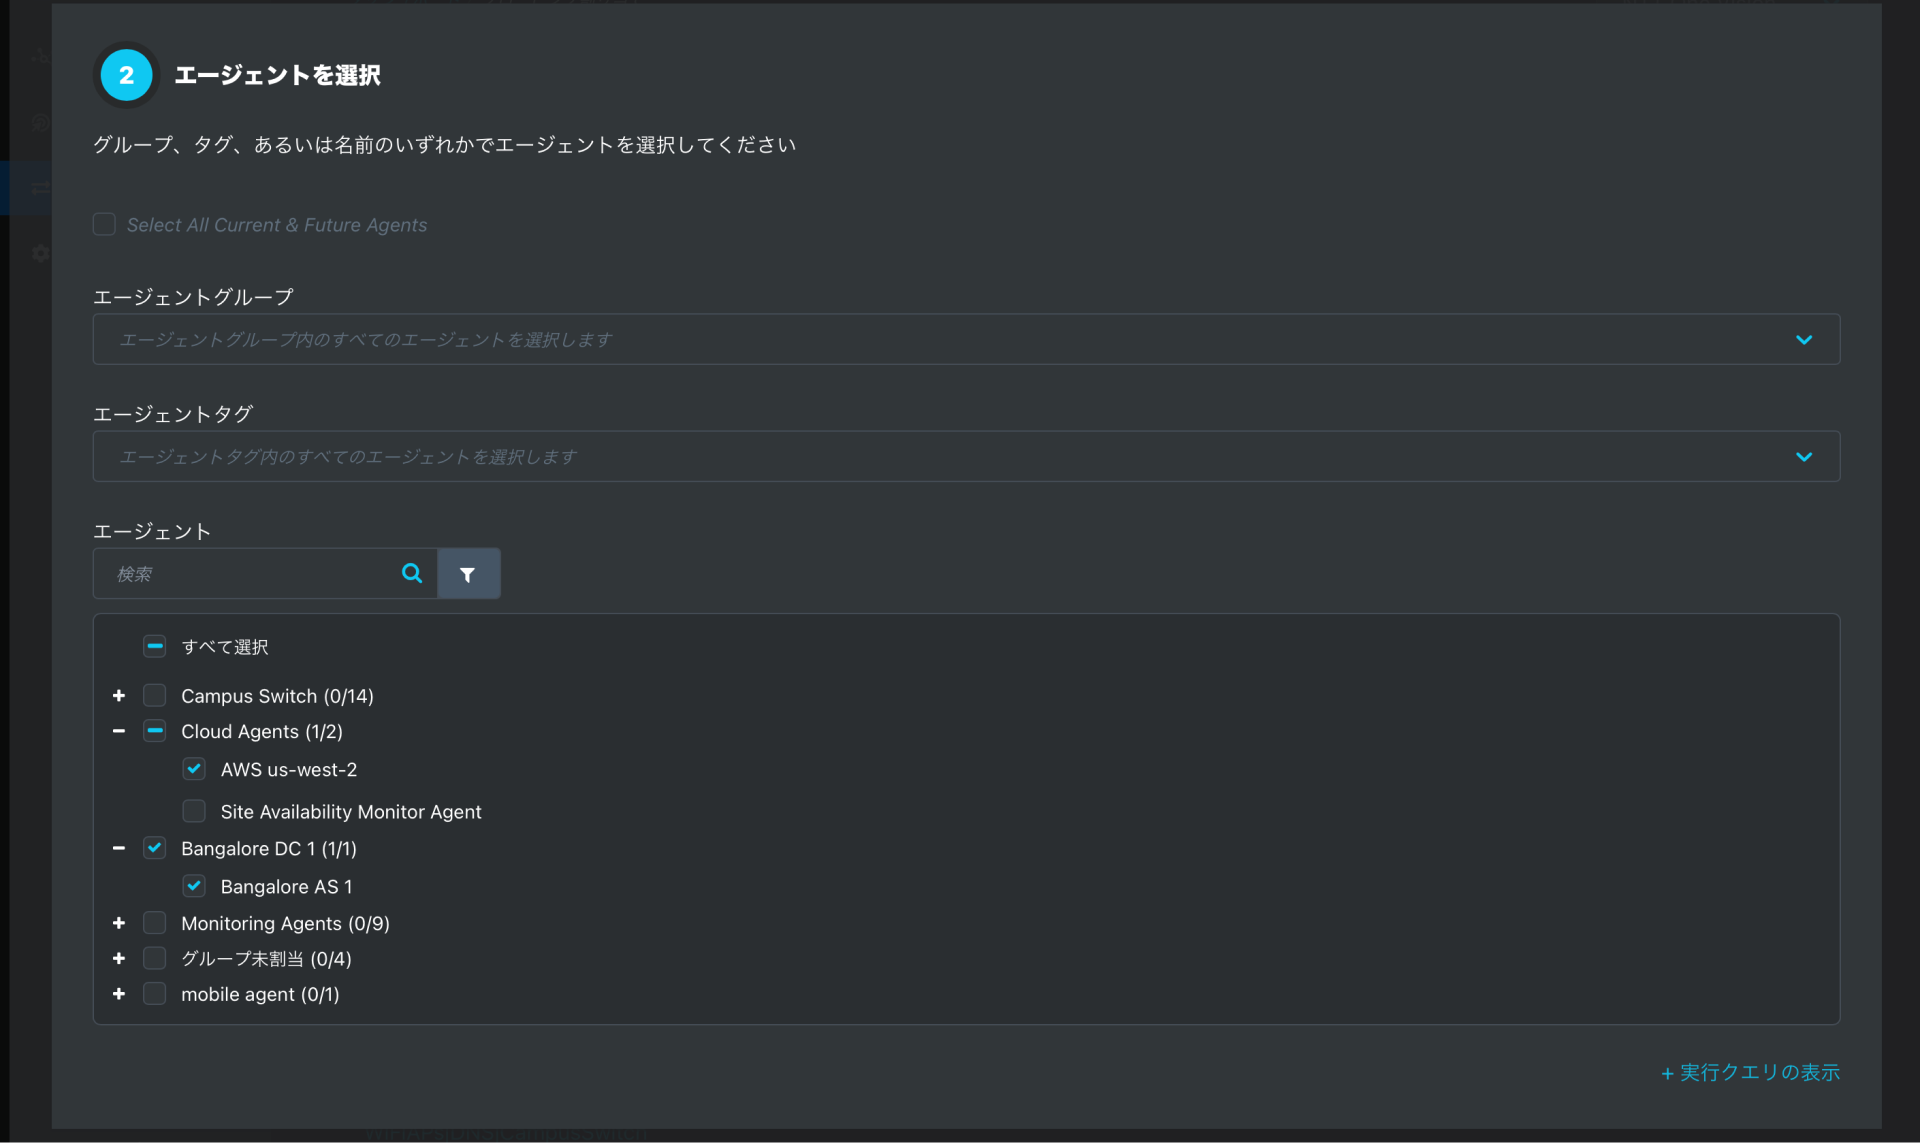
Task: Click the minus icon beside Cloud Agents
Action: (x=119, y=732)
